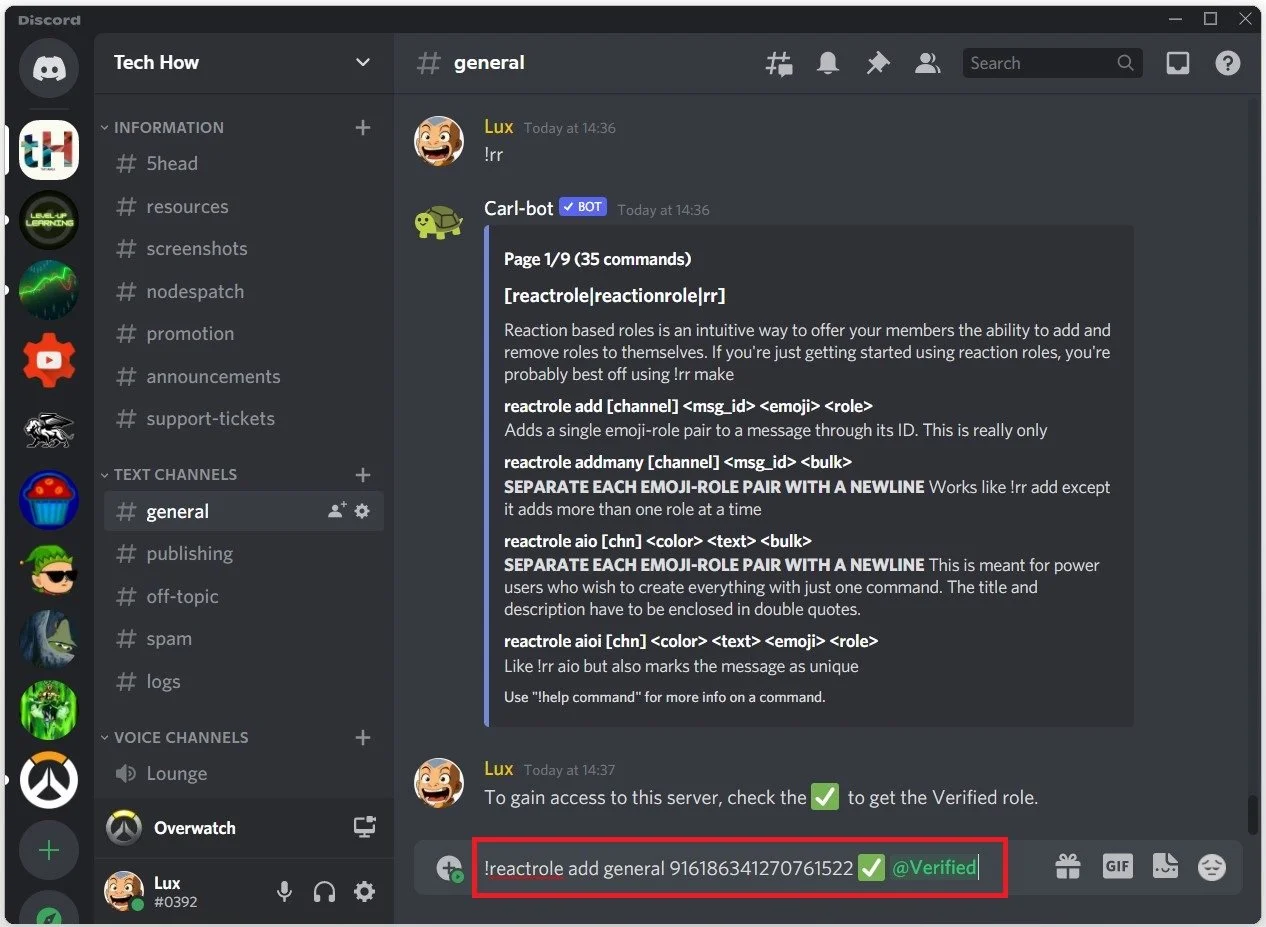This screenshot has height=927, width=1266.
Task: Click the Carl-bot turtle avatar
Action: coord(439,221)
